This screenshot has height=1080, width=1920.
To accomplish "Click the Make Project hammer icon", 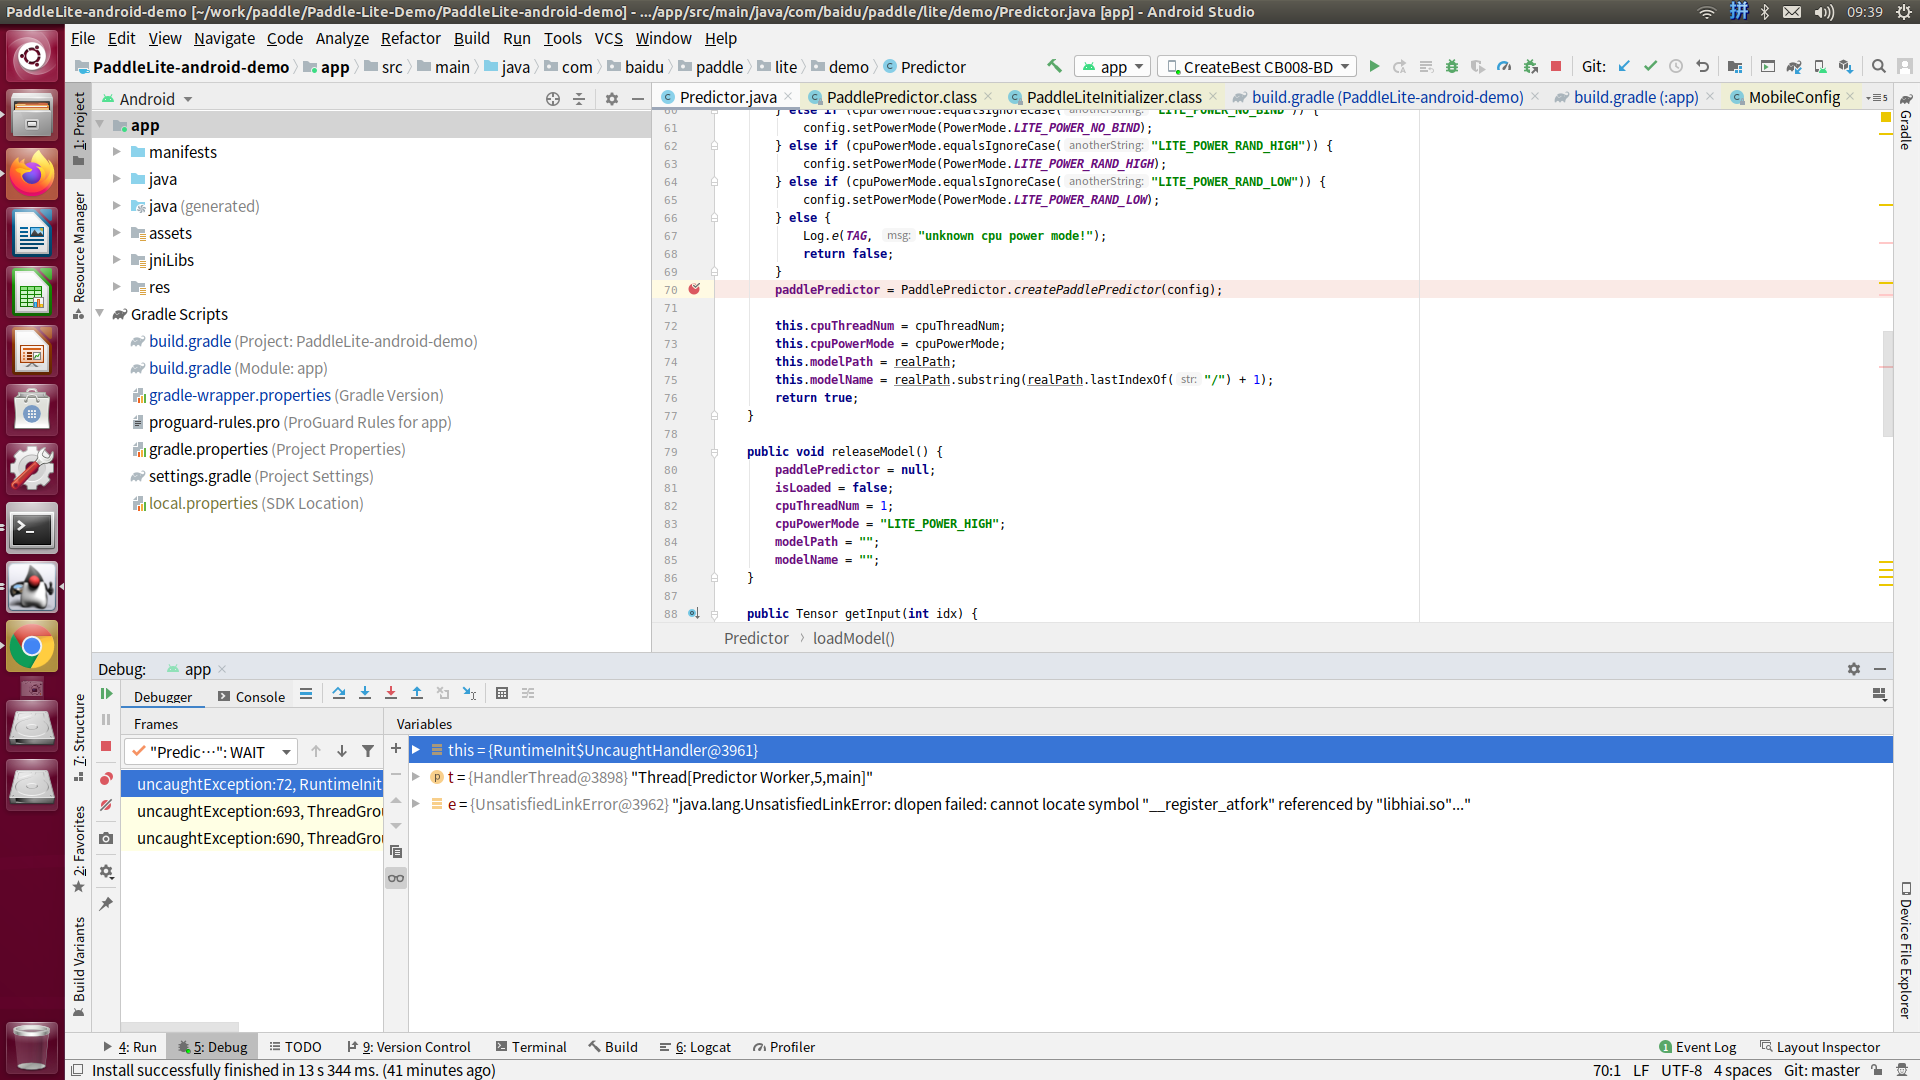I will coord(1054,67).
